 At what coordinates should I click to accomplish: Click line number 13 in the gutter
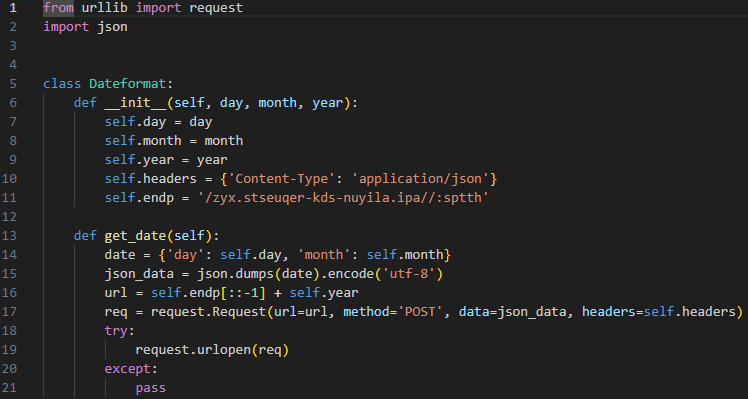[x=9, y=236]
